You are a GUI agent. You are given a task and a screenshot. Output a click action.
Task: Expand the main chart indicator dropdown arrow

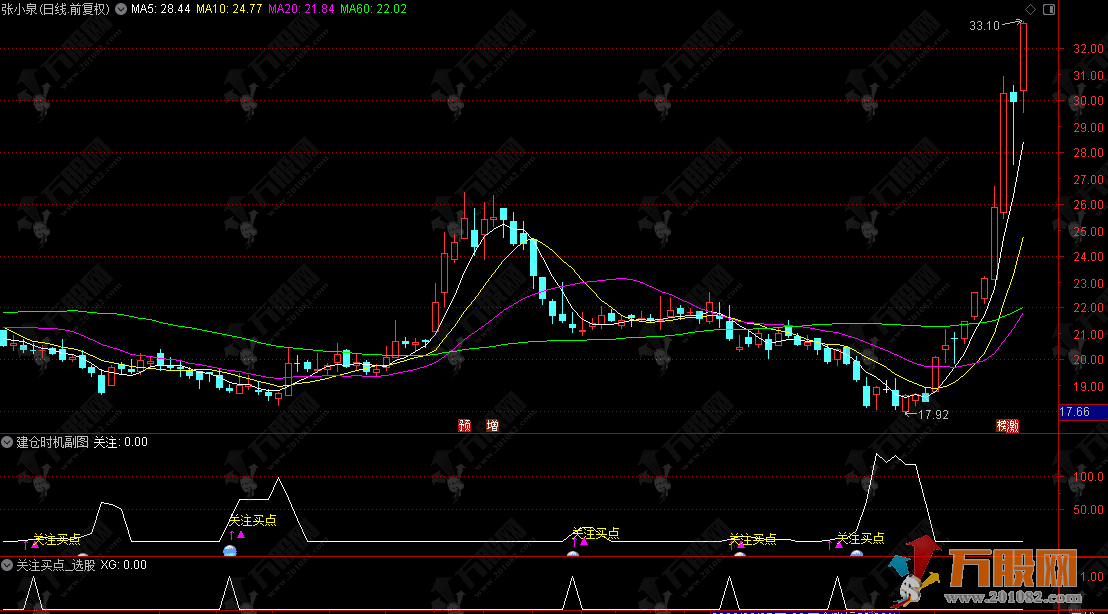pyautogui.click(x=123, y=10)
